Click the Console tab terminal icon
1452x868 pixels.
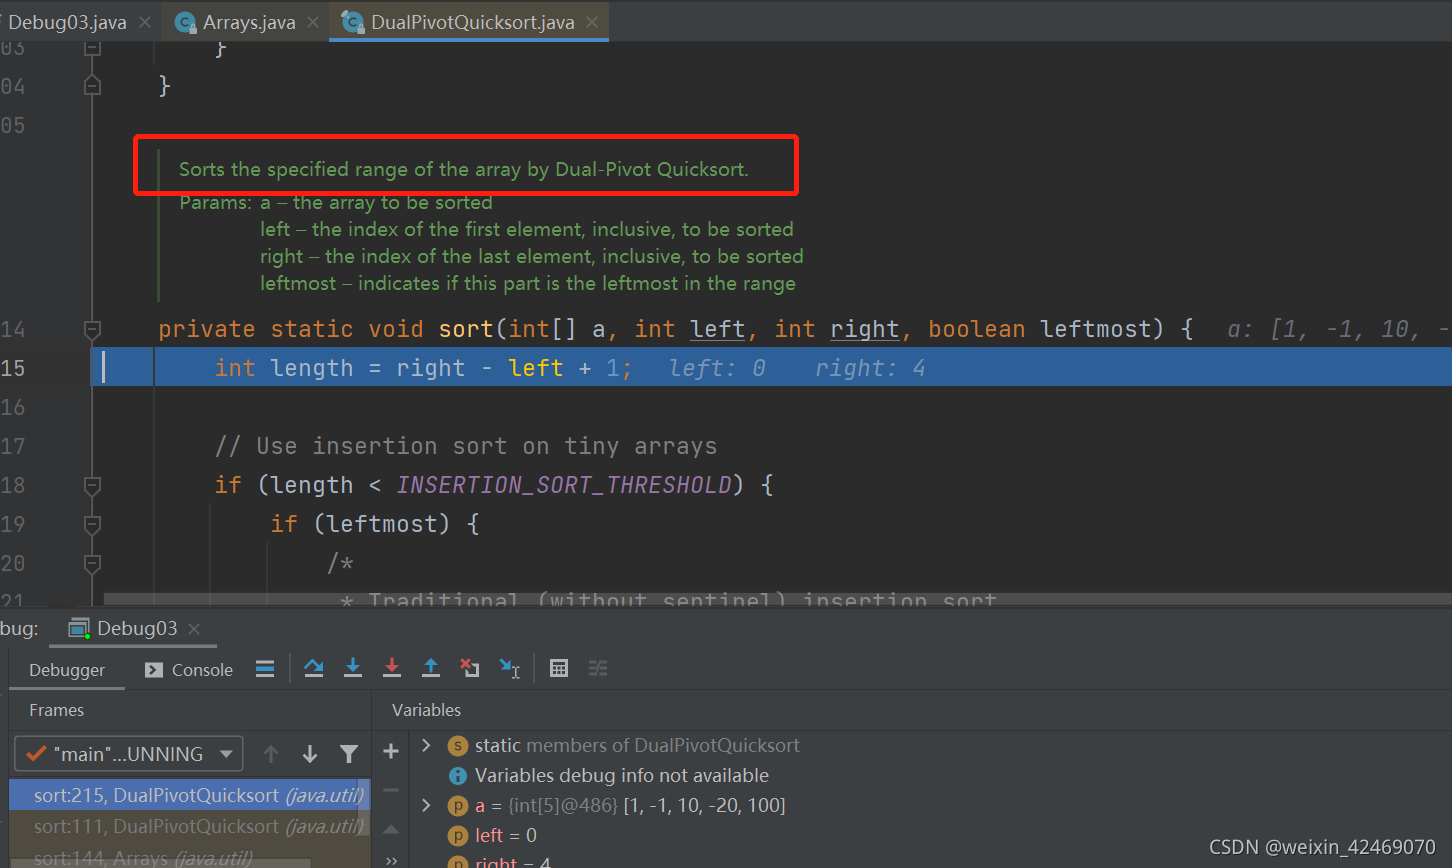[x=153, y=670]
